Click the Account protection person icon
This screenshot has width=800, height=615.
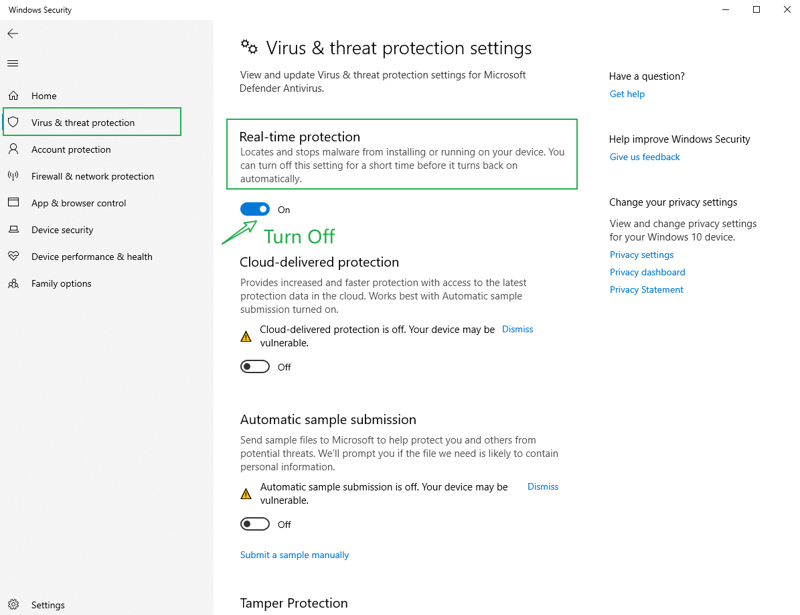[14, 149]
